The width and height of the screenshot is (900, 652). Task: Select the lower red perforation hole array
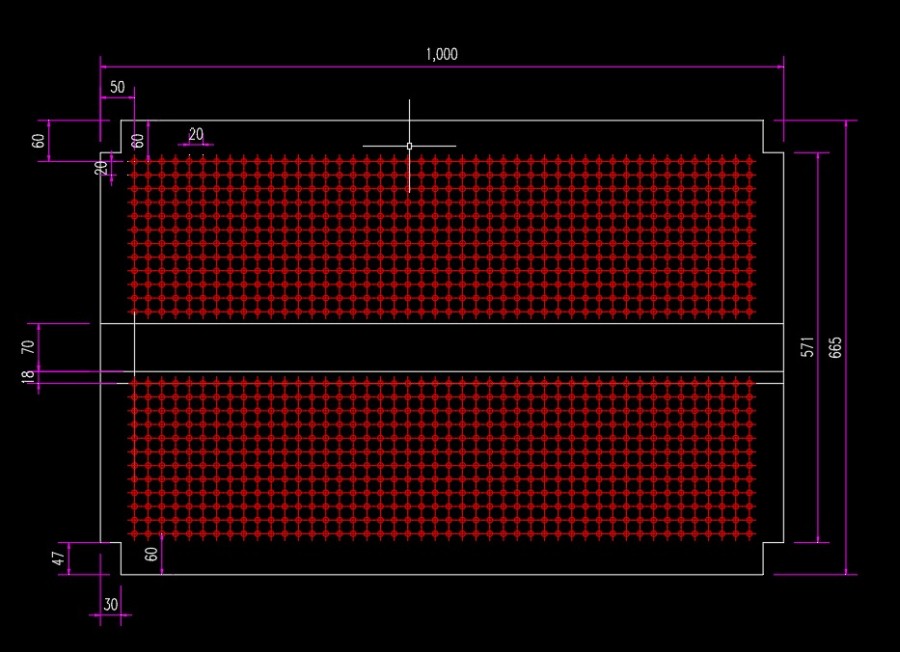coord(442,458)
